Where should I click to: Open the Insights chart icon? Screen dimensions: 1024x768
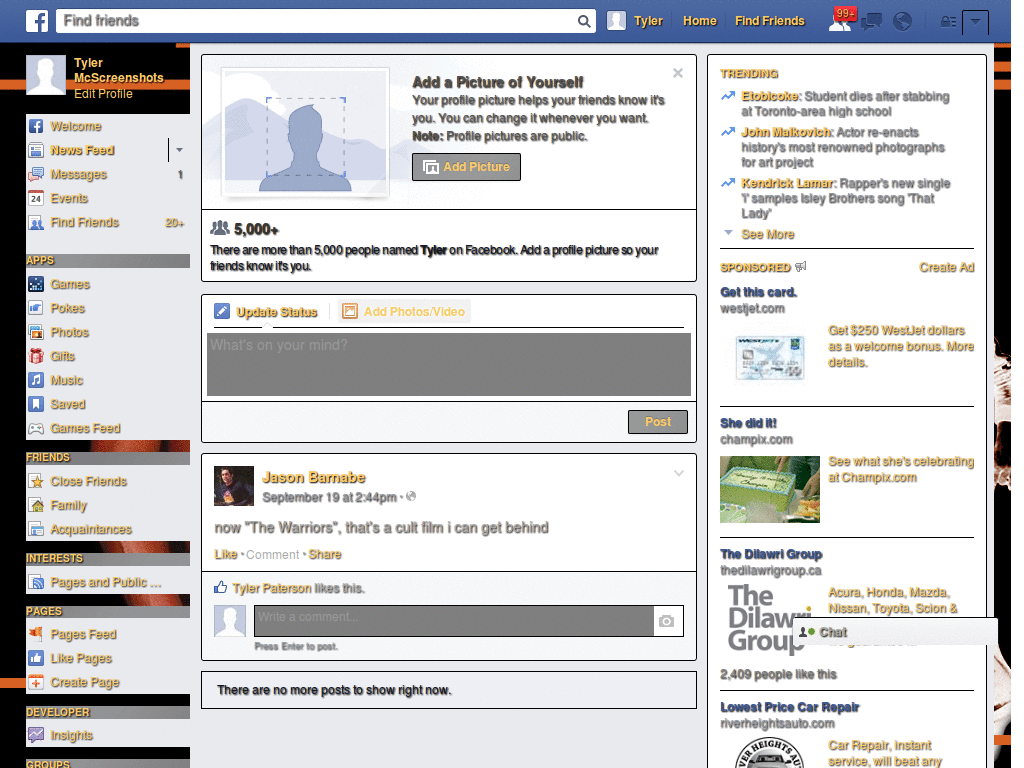(36, 735)
